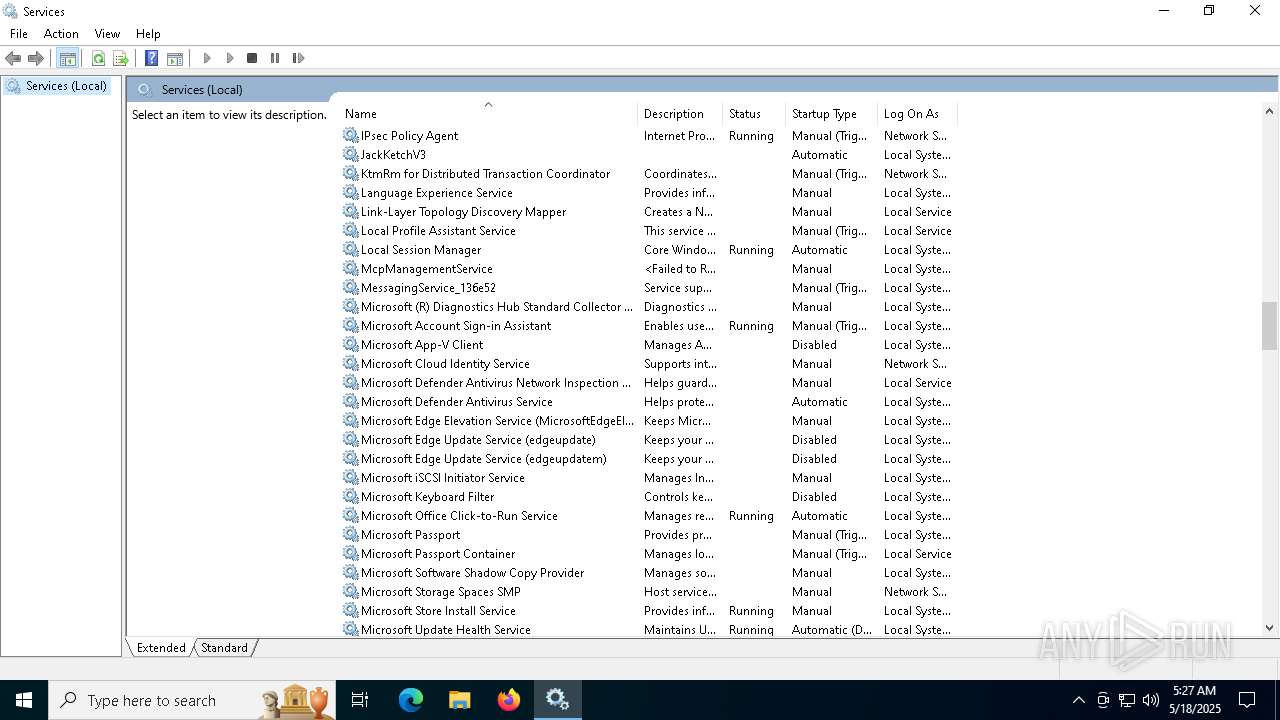Select the JackKetchV3 service
Viewport: 1280px width, 720px height.
click(648, 155)
